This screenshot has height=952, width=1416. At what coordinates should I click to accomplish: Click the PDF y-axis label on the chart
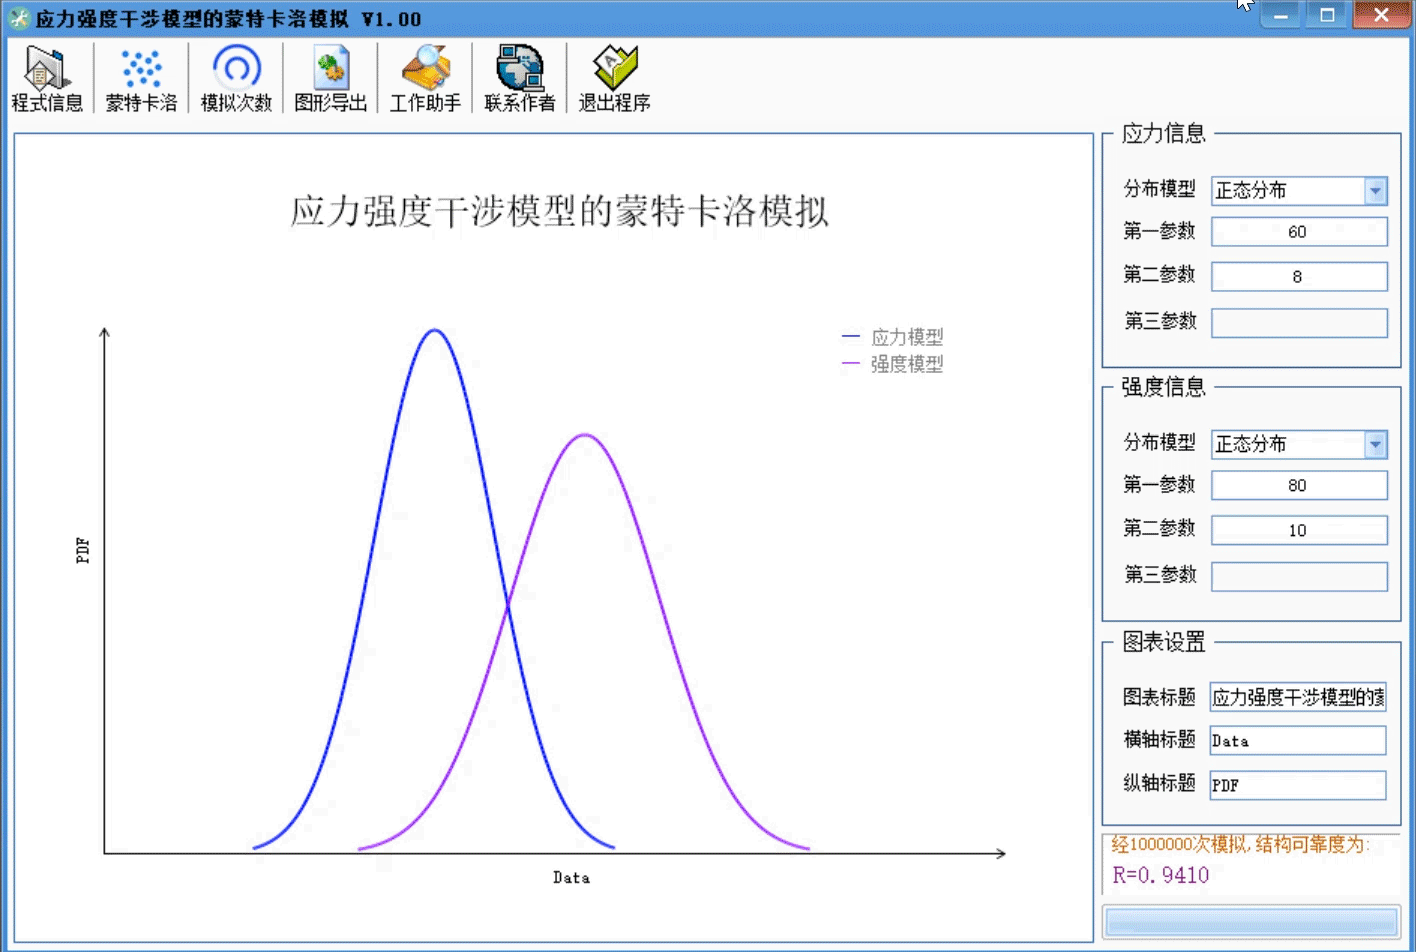[x=83, y=551]
